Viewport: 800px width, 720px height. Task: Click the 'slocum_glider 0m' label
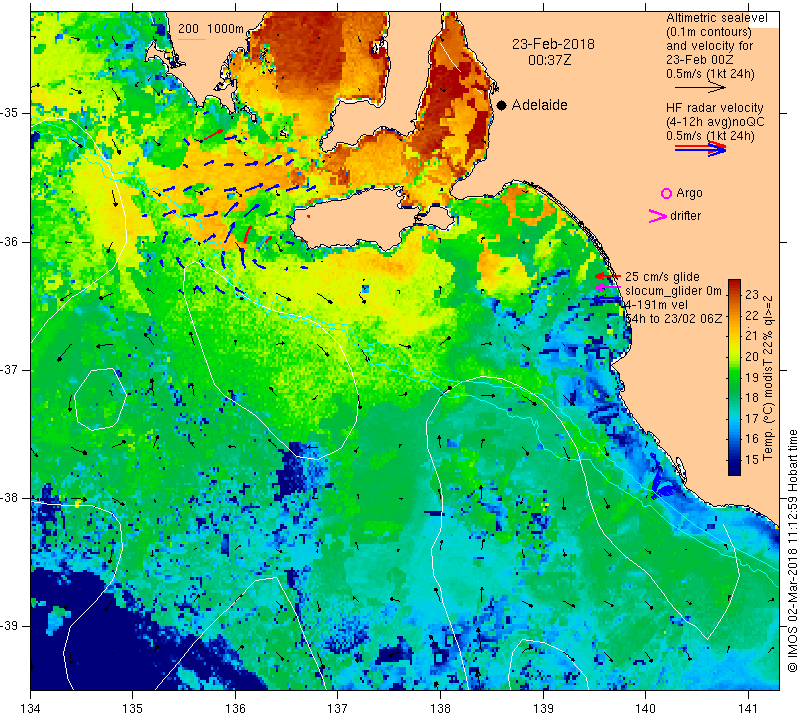[673, 291]
